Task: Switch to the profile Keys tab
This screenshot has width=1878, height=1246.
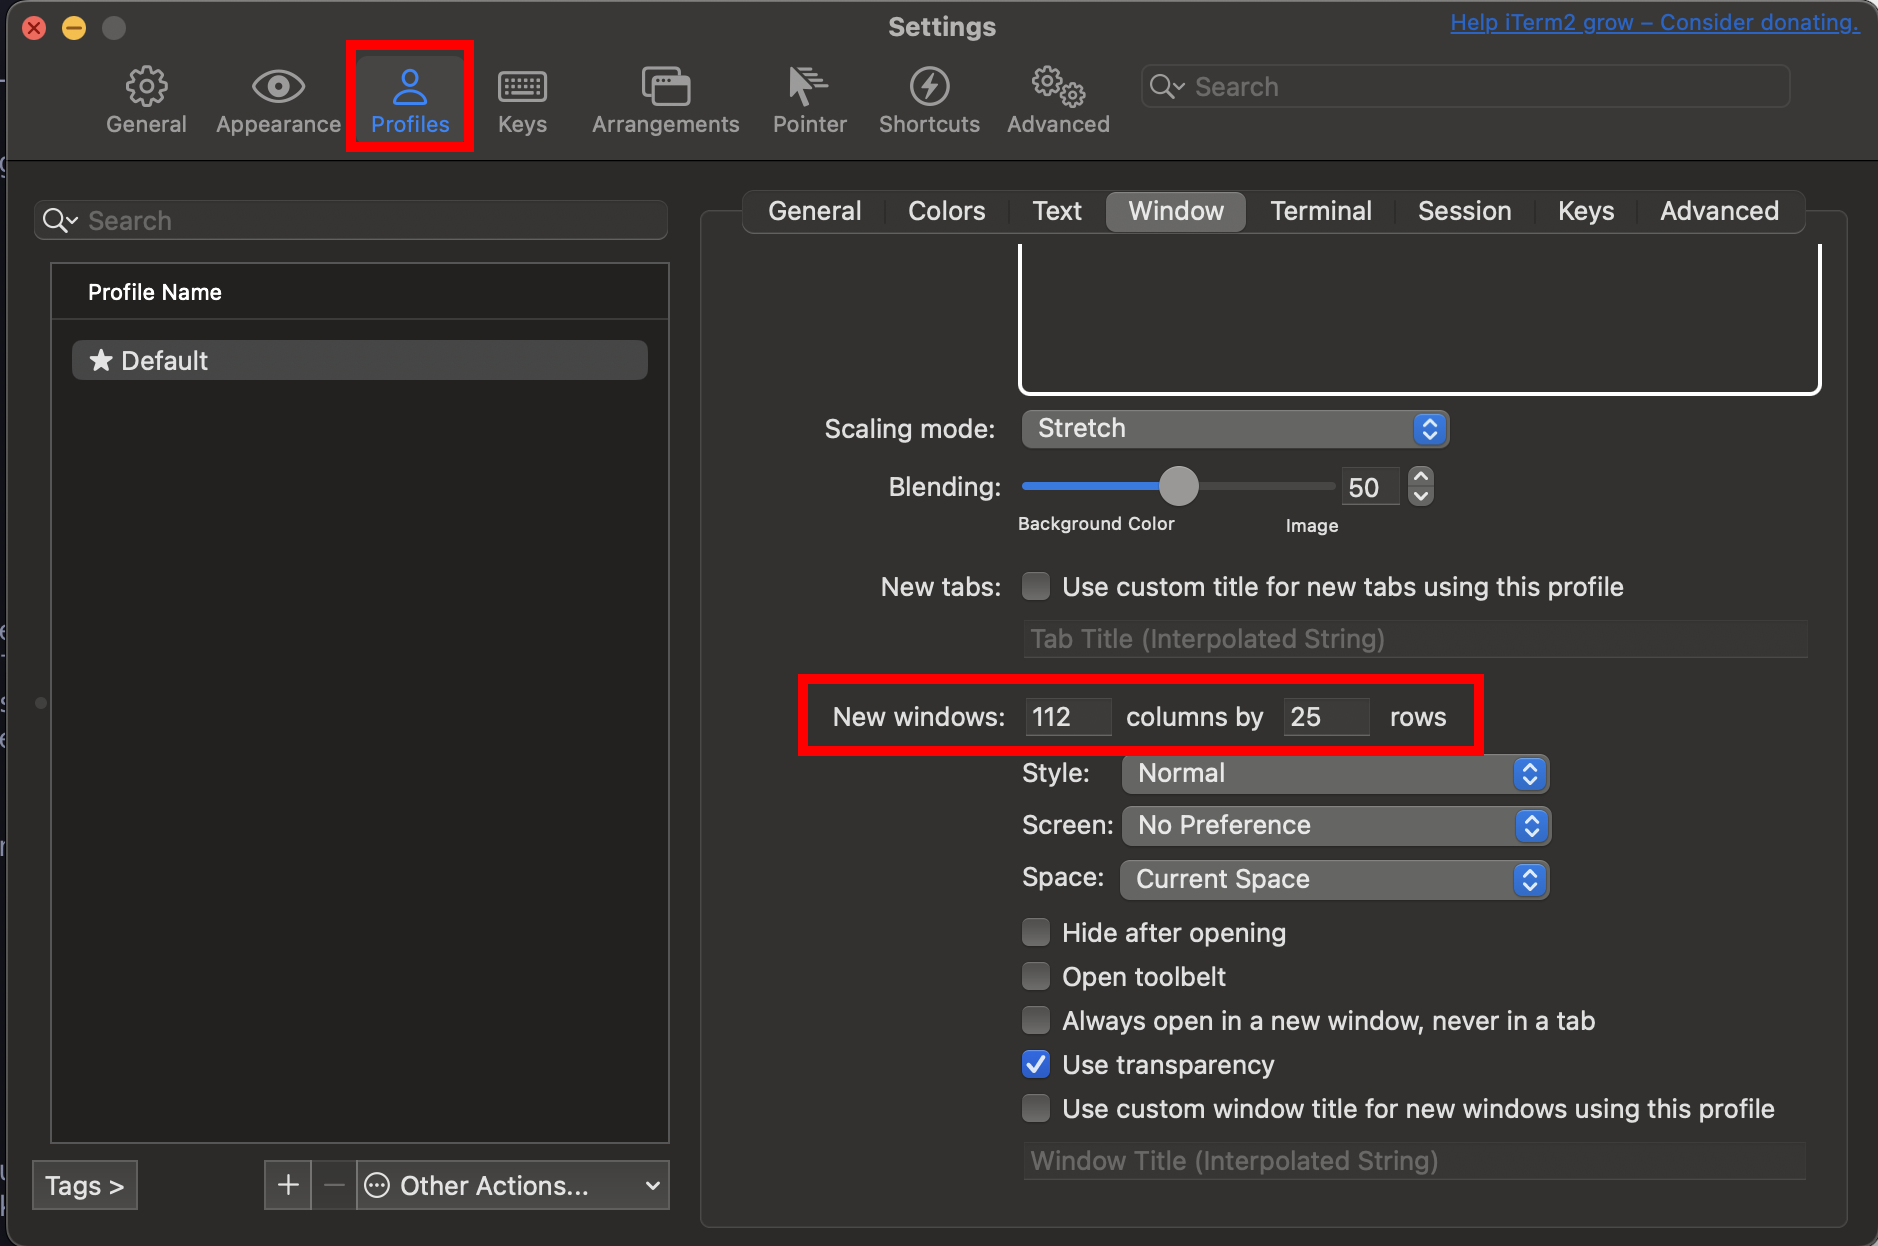Action: pyautogui.click(x=1586, y=211)
